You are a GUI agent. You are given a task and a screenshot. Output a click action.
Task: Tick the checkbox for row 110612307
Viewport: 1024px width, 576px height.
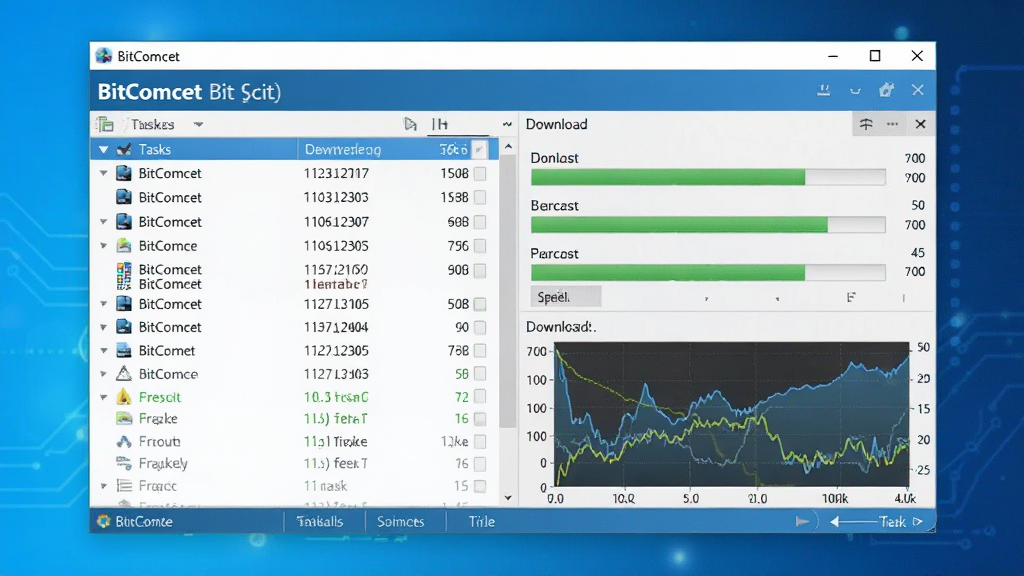[x=480, y=222]
